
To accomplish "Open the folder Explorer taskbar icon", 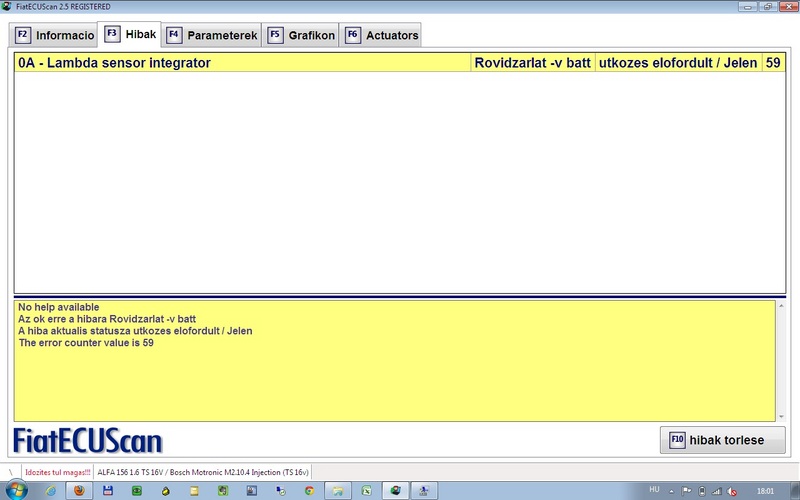I will tap(339, 490).
